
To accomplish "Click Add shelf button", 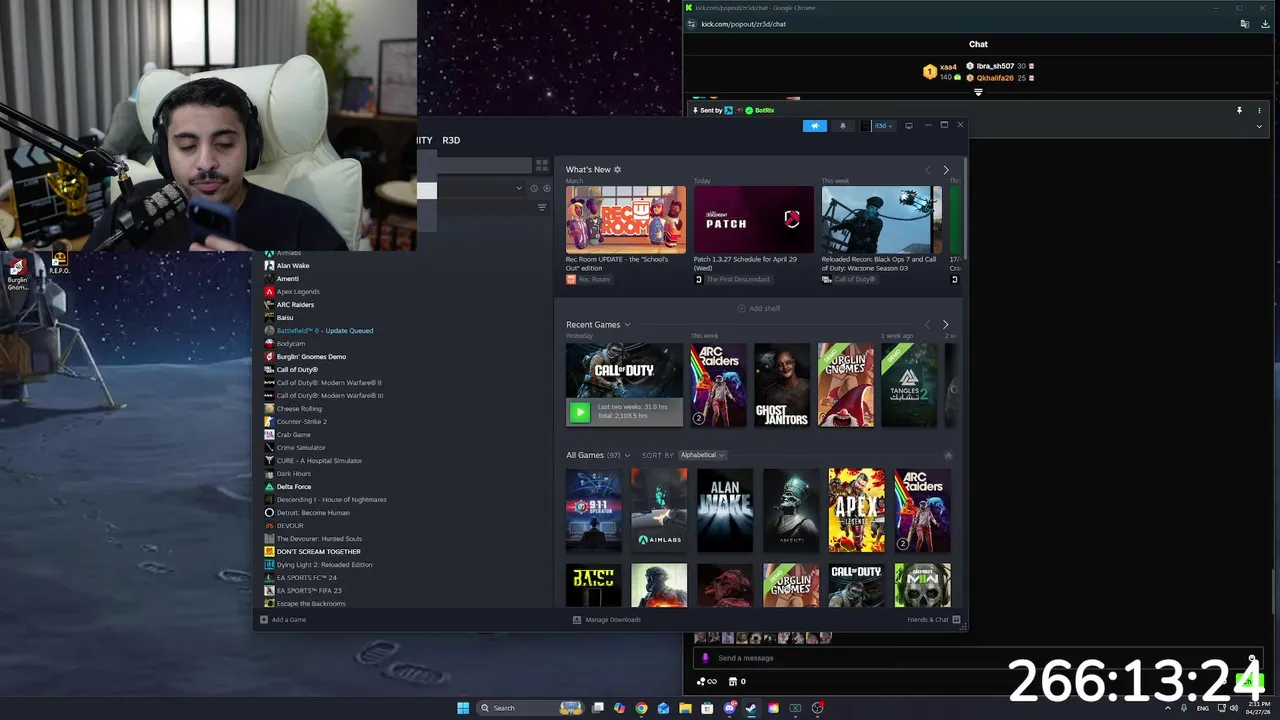I will pos(758,308).
